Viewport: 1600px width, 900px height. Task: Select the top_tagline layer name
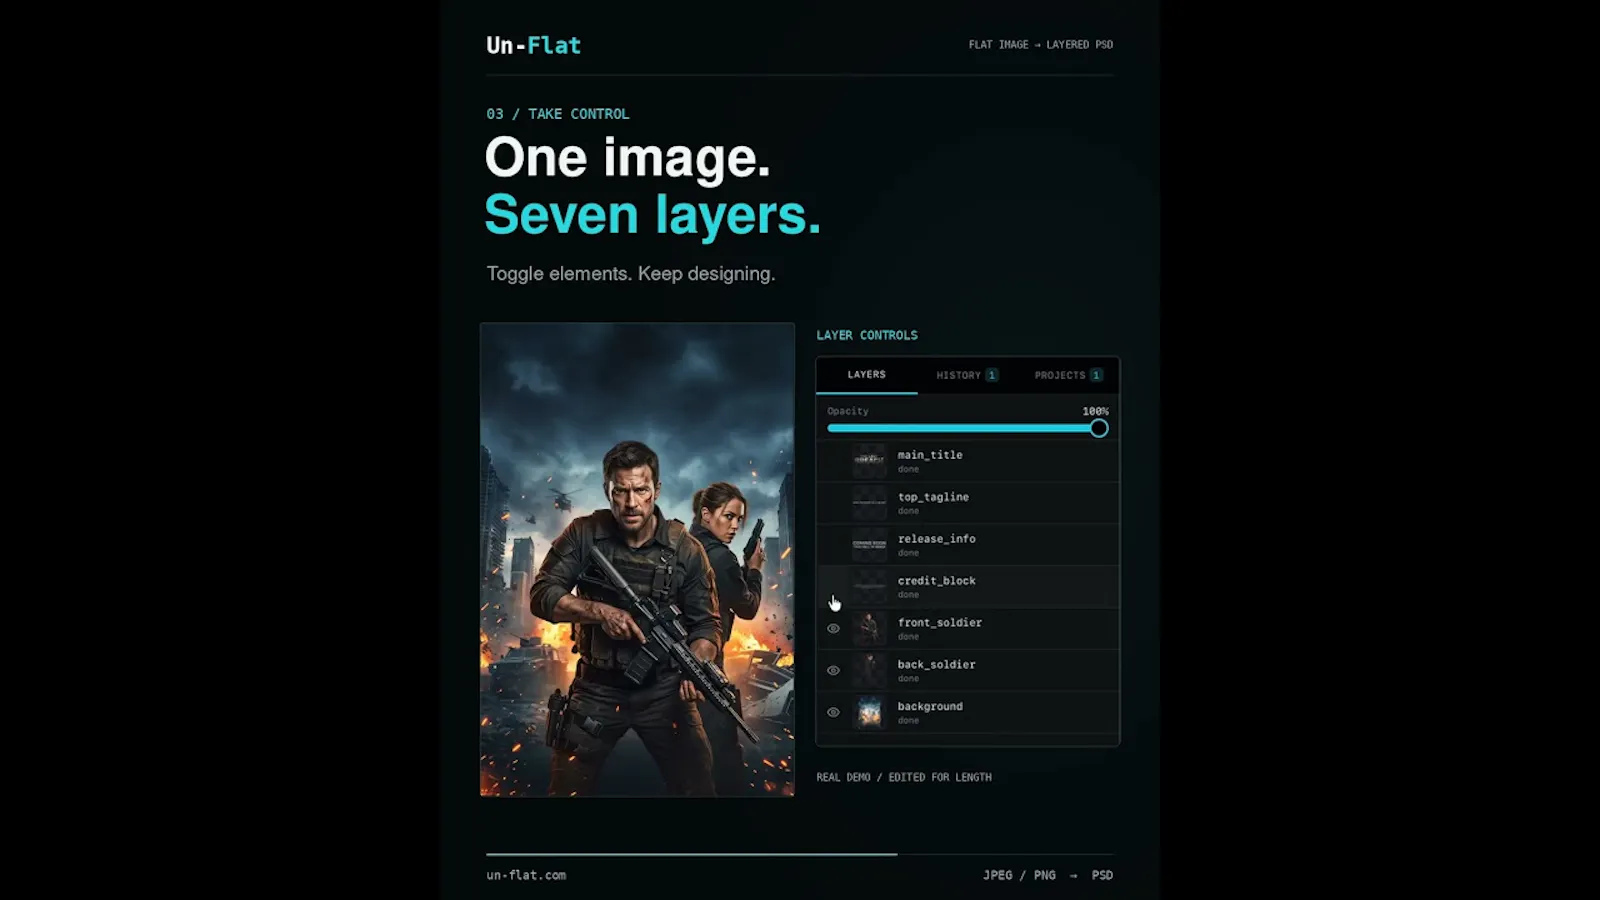(x=933, y=497)
